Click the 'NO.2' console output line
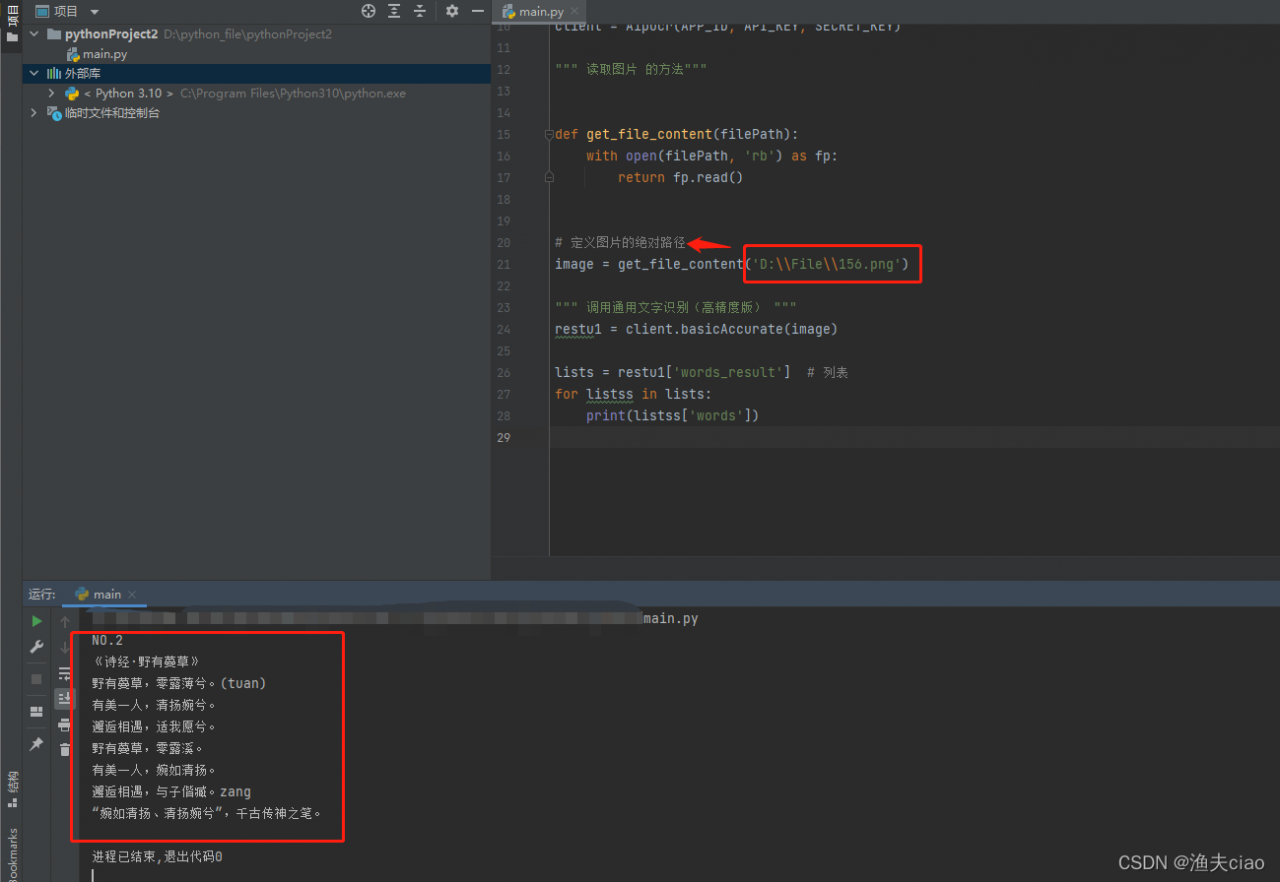The width and height of the screenshot is (1280, 882). (107, 640)
